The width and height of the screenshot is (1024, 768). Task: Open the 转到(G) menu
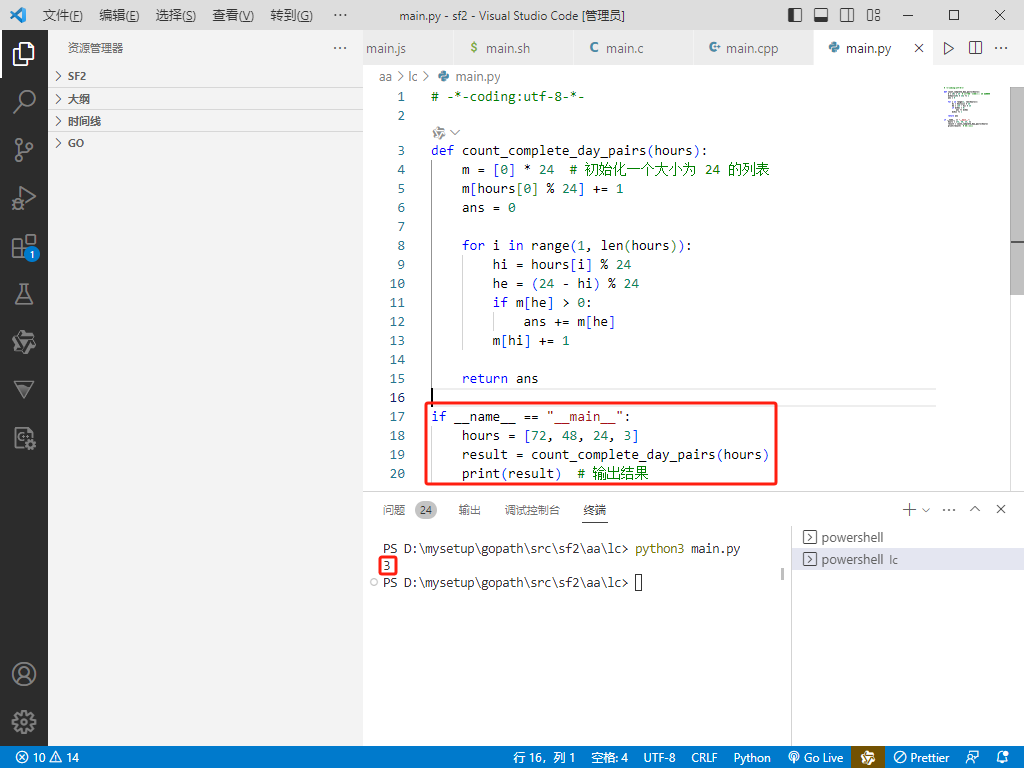click(x=291, y=15)
